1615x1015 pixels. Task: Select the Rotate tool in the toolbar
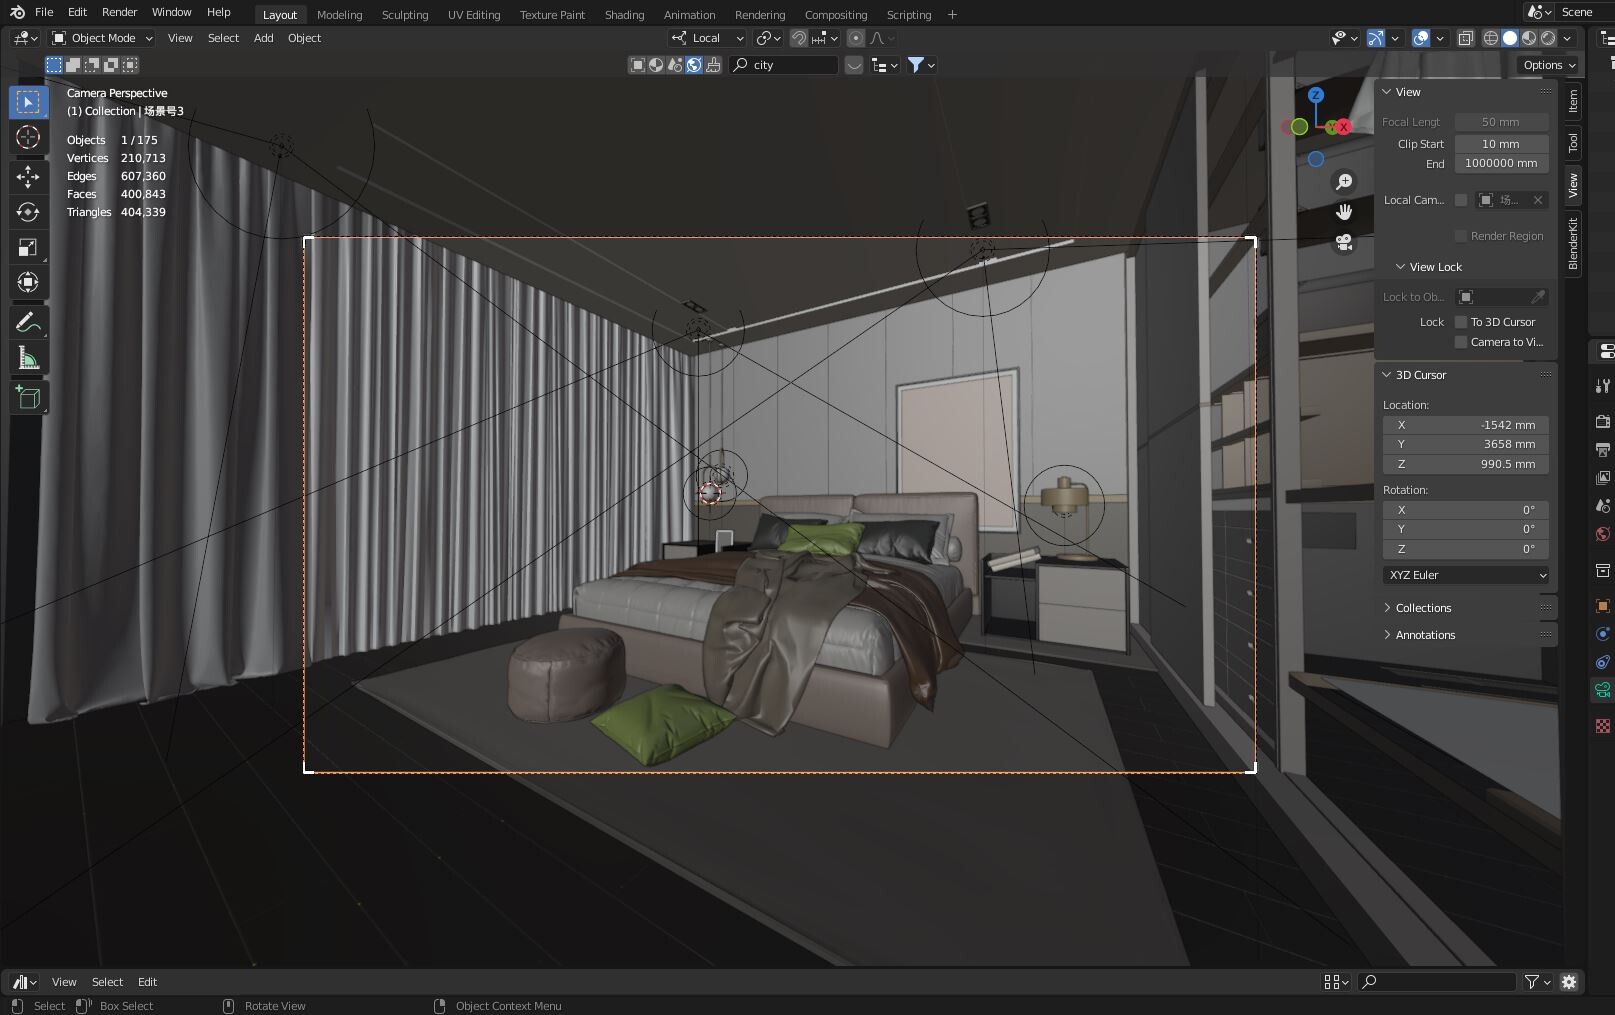click(28, 212)
